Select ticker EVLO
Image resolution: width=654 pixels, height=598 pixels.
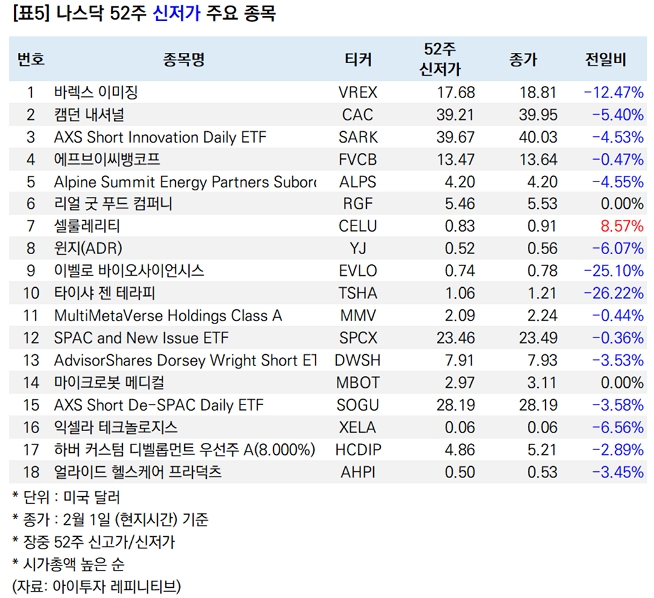pyautogui.click(x=358, y=271)
